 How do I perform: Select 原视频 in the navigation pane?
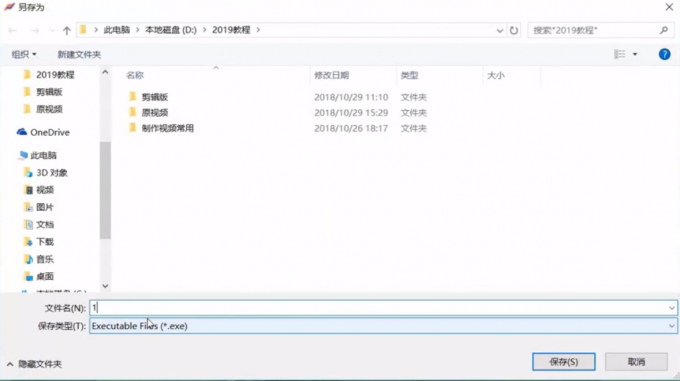click(49, 109)
